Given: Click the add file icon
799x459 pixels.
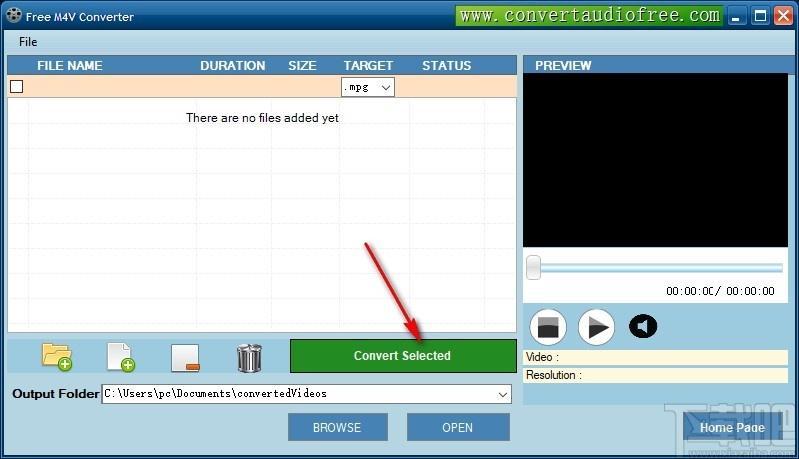Looking at the screenshot, I should (x=121, y=357).
